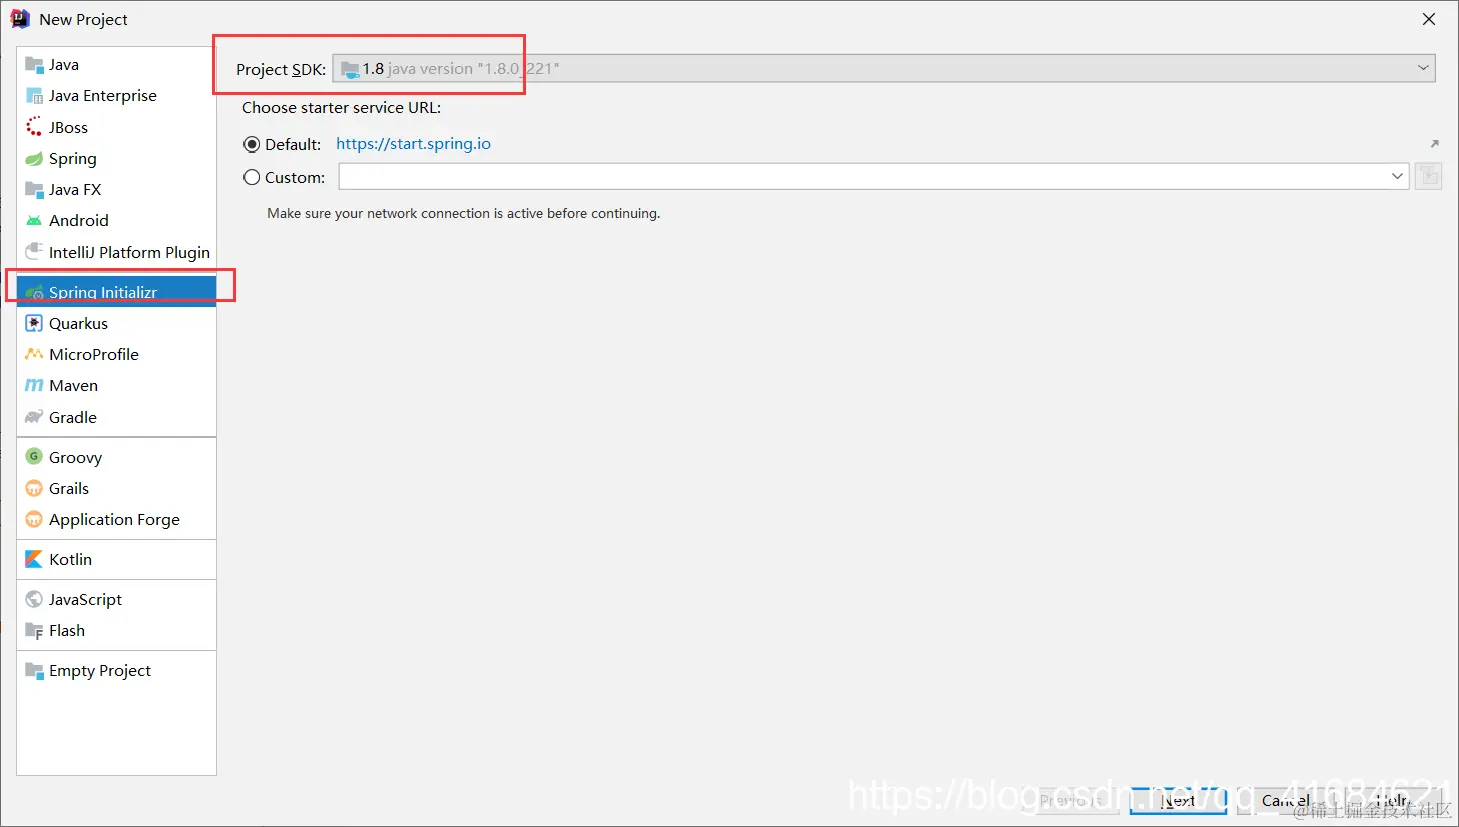Open the Custom URL history dropdown arrow
Image resolution: width=1459 pixels, height=827 pixels.
pos(1397,177)
